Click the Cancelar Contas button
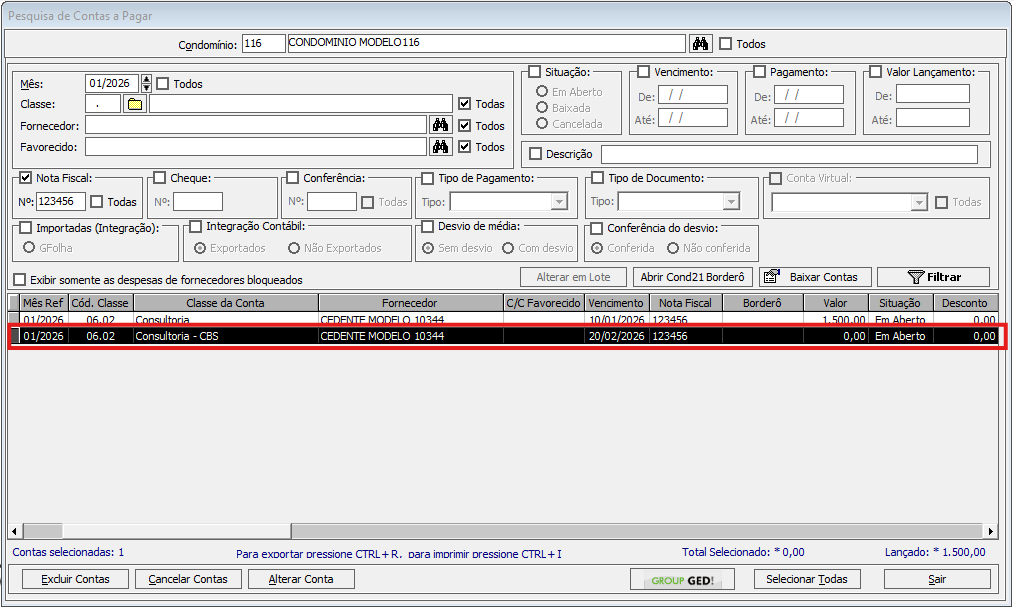Screen dimensions: 1014x607 (x=188, y=579)
